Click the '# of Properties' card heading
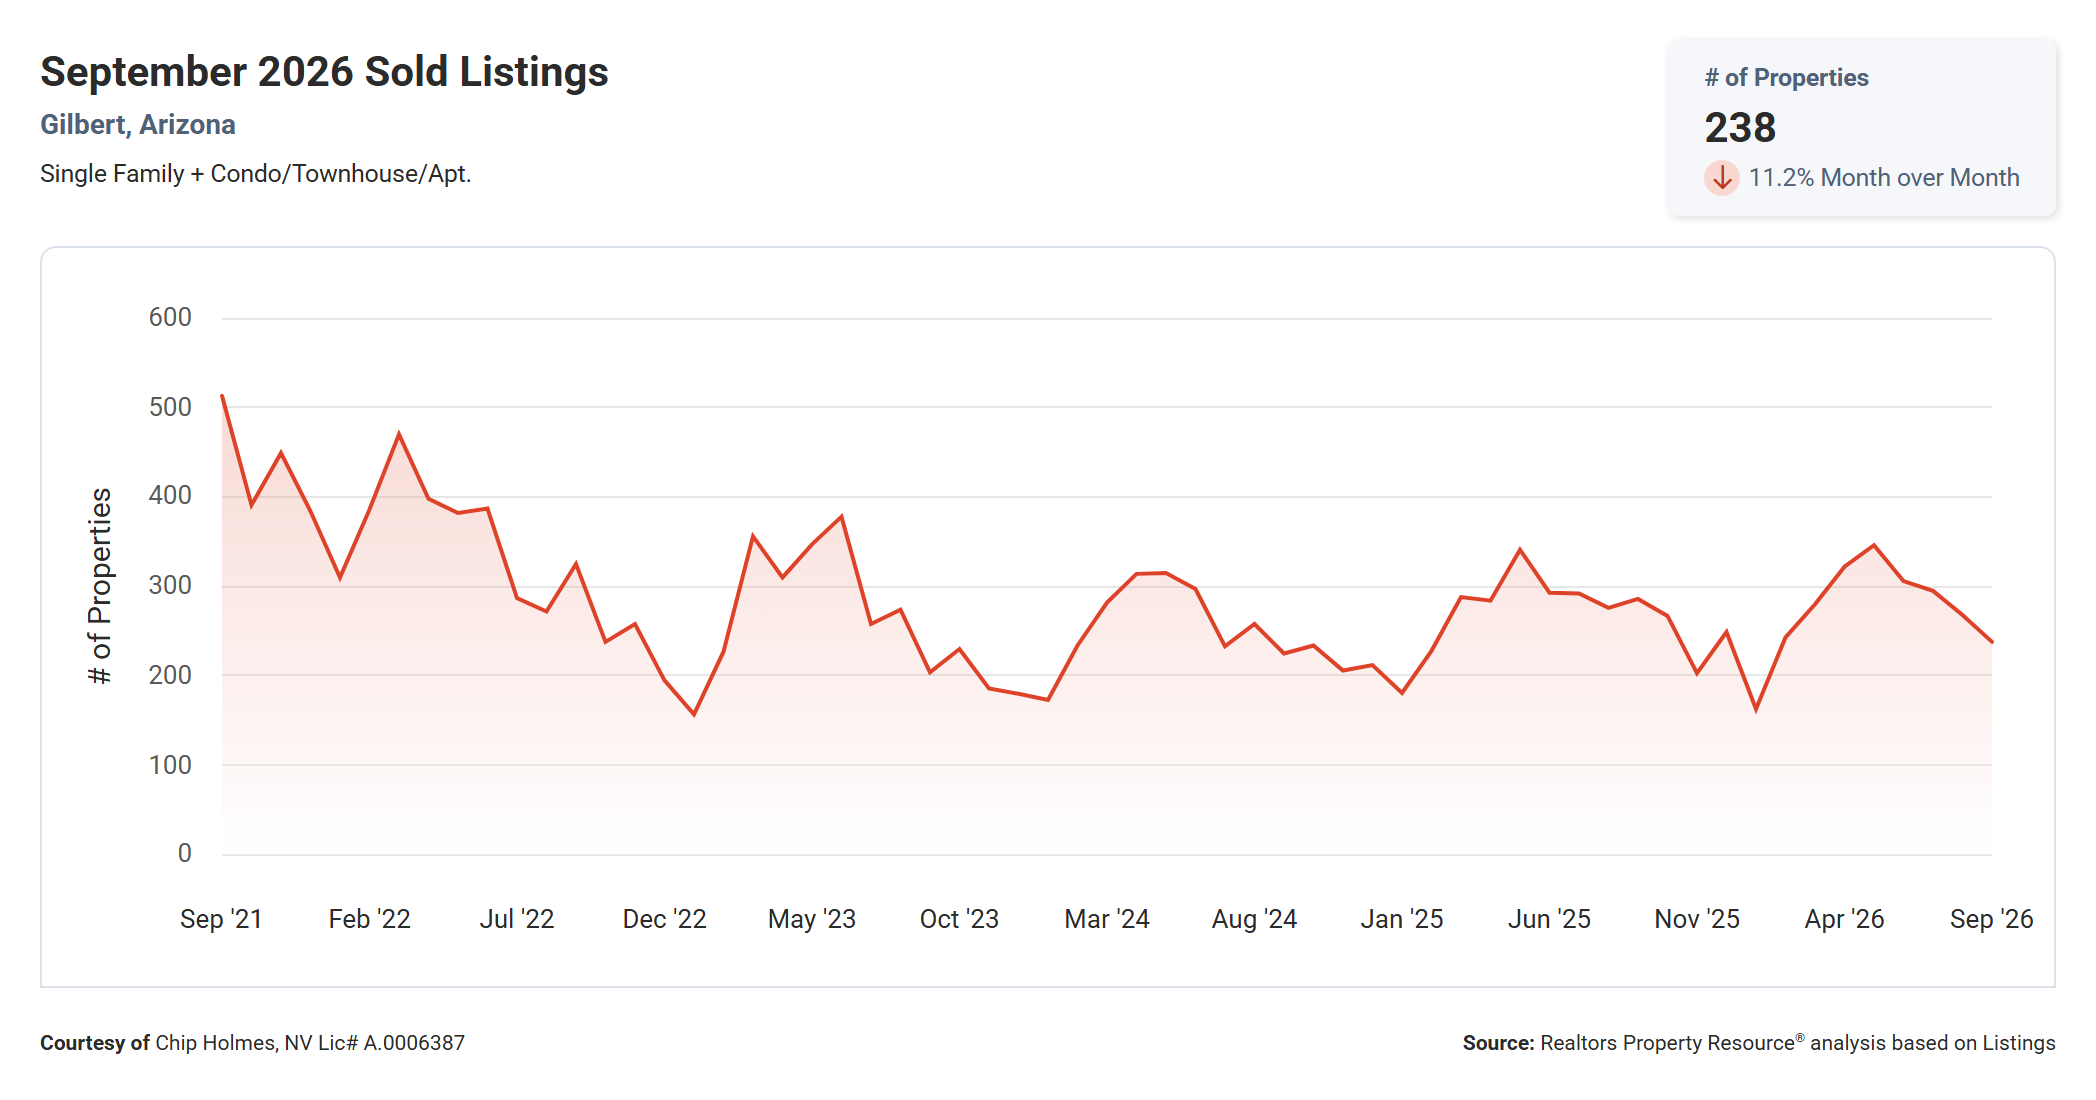Viewport: 2096px width, 1100px height. tap(1786, 77)
